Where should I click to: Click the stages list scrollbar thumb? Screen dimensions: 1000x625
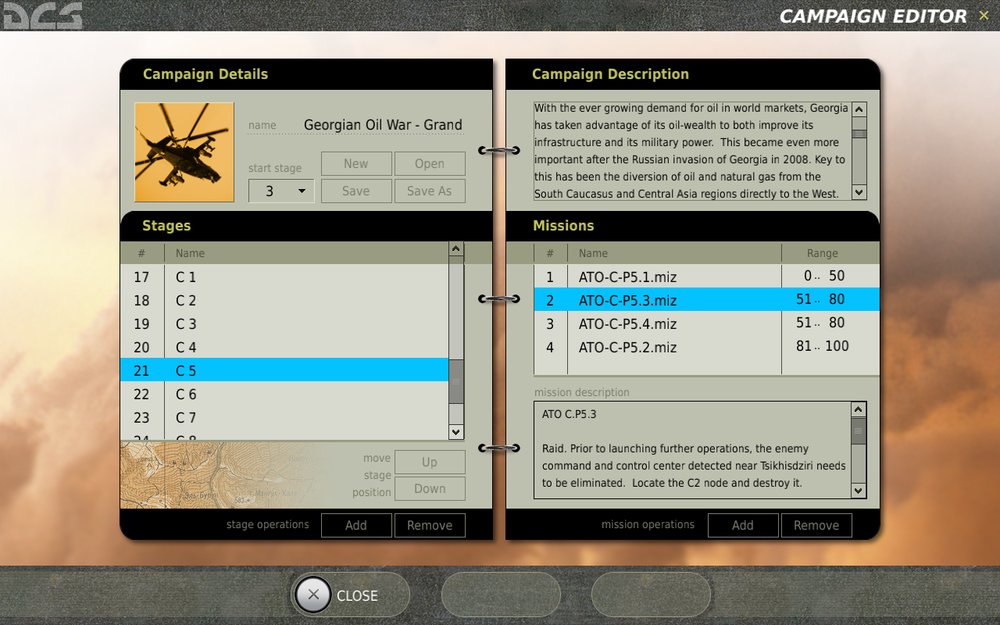coord(456,381)
